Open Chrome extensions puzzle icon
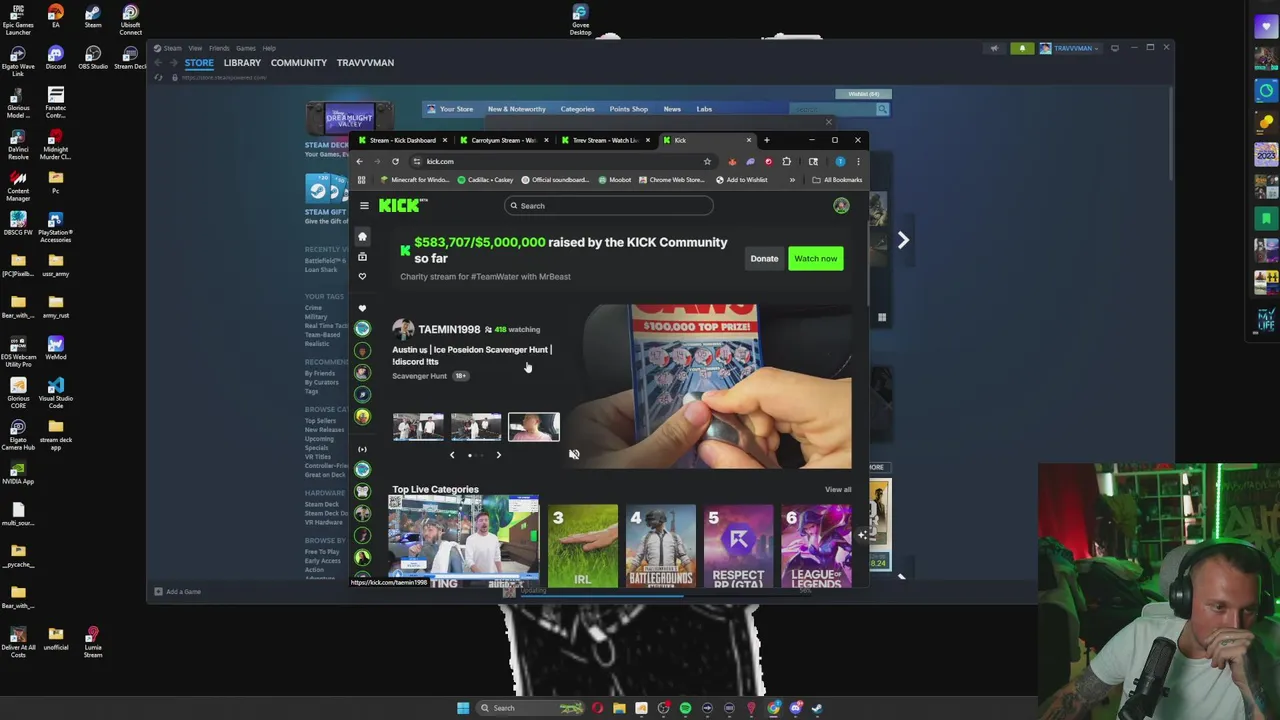 786,162
